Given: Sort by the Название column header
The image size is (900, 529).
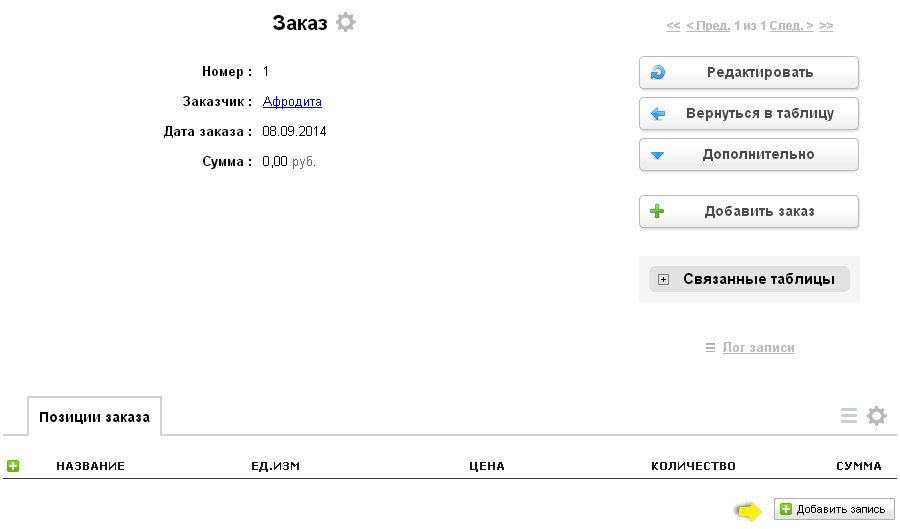Looking at the screenshot, I should [90, 466].
